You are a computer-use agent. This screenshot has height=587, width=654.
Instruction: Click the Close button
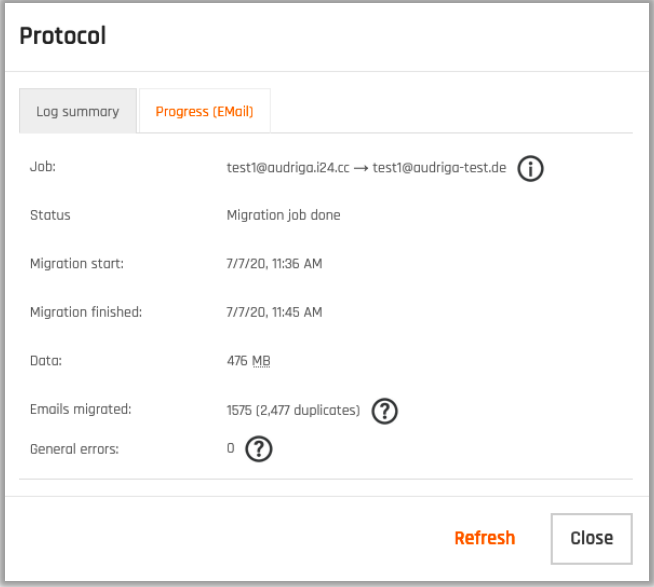tap(591, 538)
